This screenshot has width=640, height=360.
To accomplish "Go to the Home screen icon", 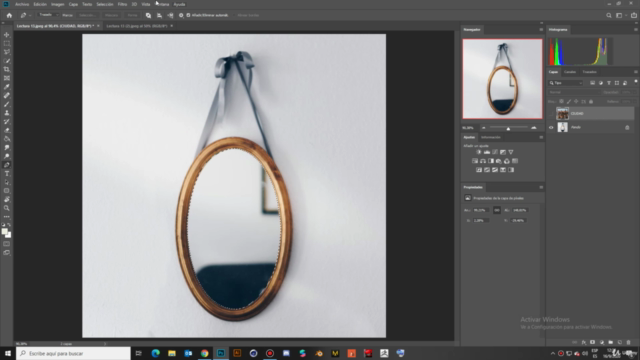I will (x=9, y=15).
